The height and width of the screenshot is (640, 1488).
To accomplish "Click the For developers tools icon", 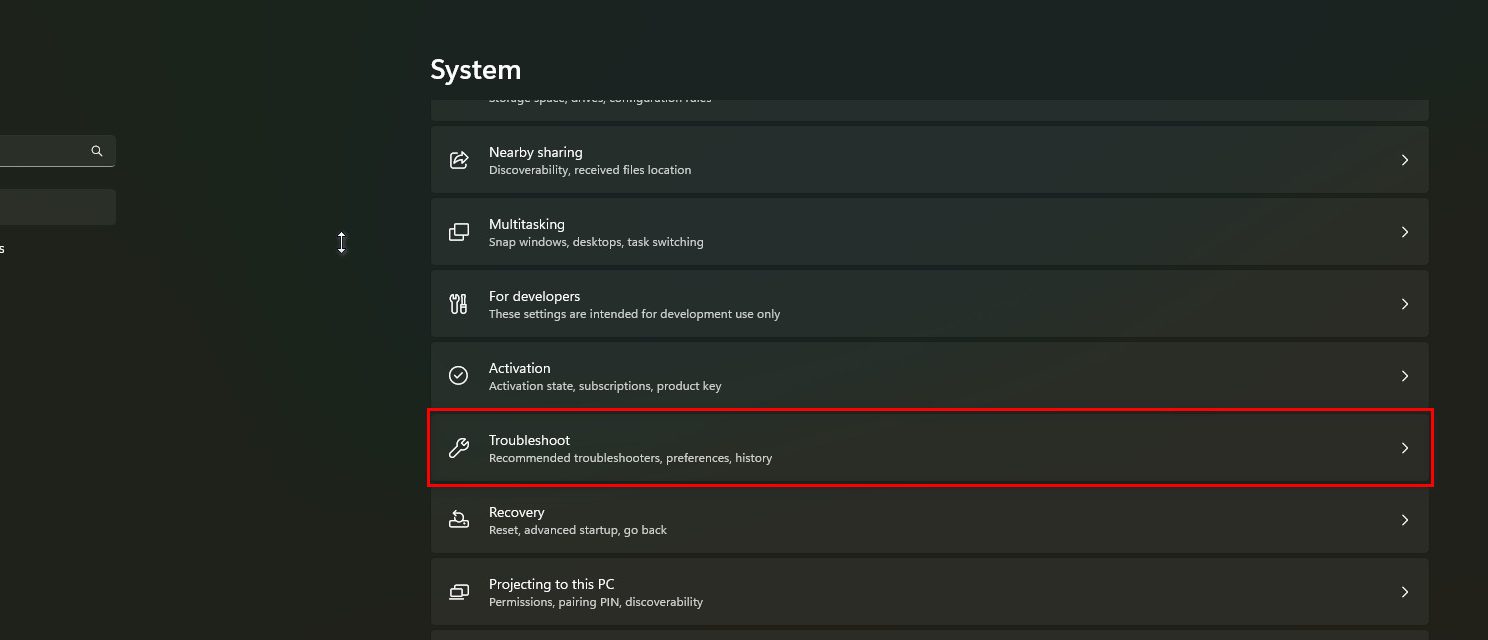I will 459,304.
